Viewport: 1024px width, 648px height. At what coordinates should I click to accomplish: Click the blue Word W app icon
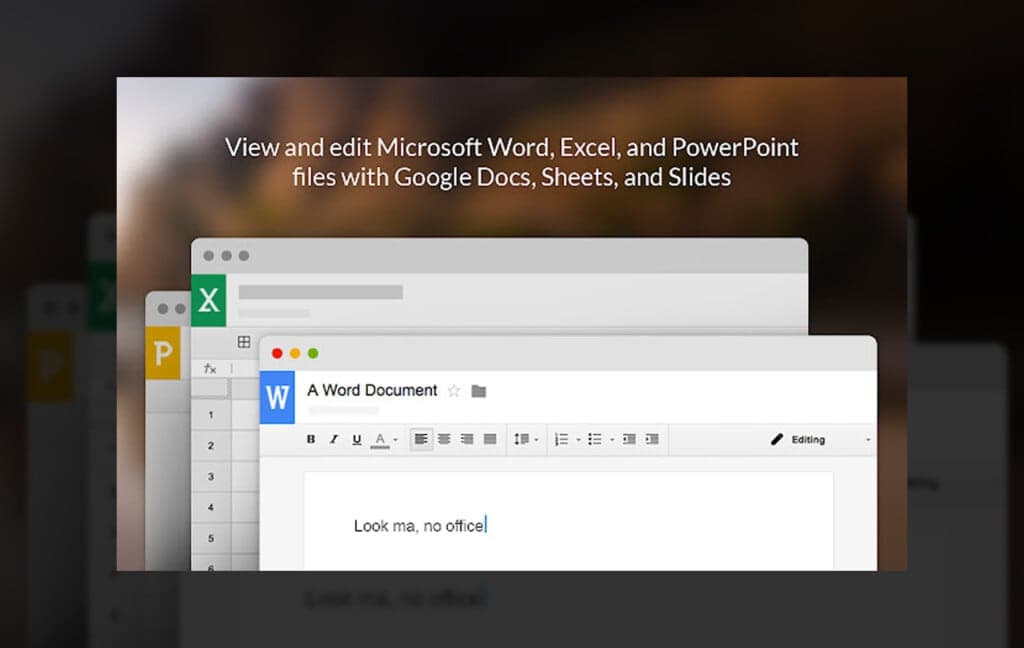click(x=278, y=397)
